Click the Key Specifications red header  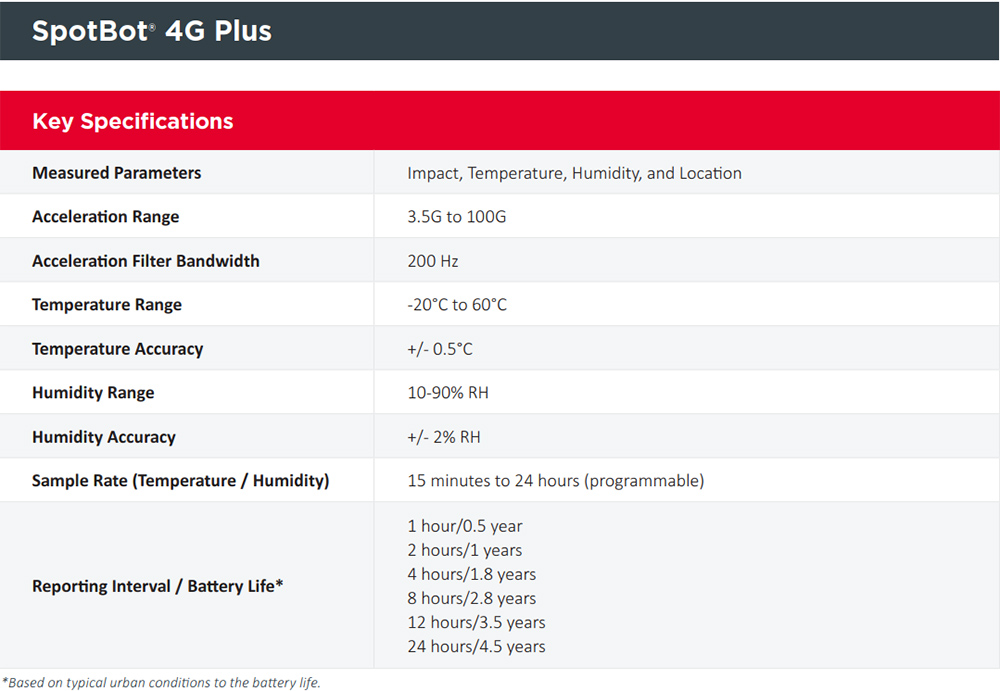(x=133, y=122)
